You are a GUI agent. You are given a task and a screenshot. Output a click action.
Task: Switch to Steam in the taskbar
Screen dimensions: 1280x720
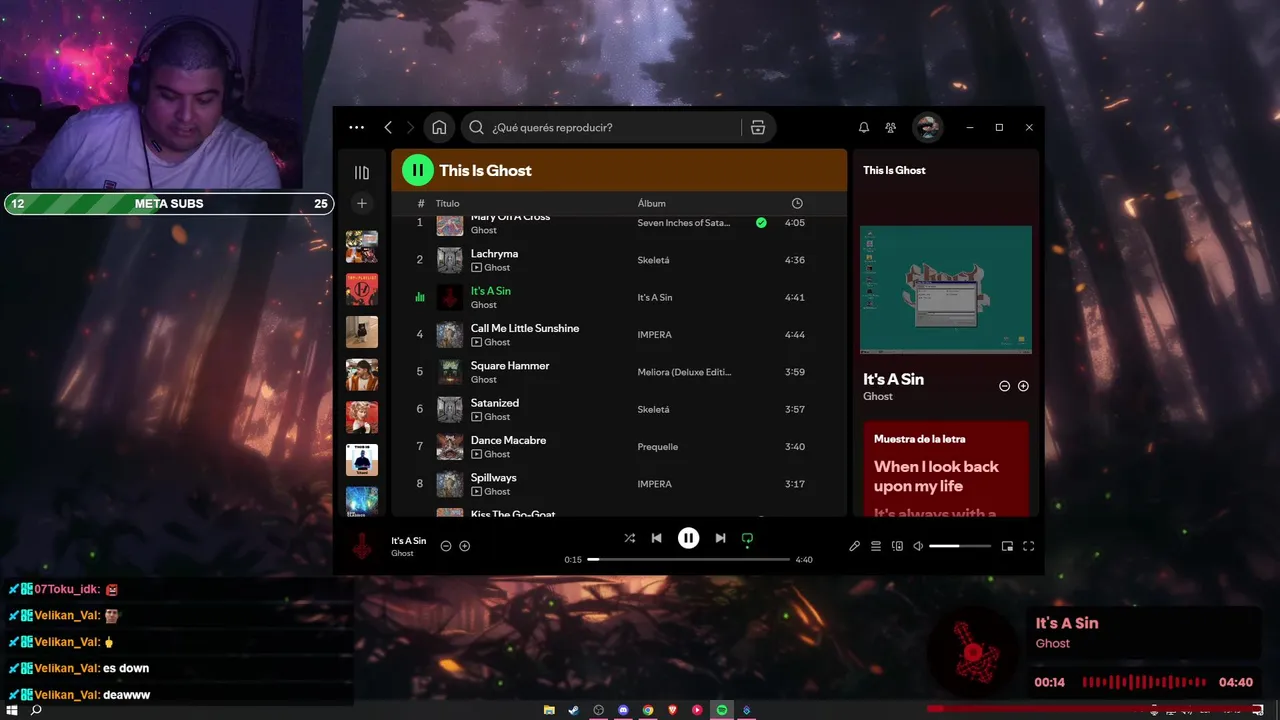(574, 710)
